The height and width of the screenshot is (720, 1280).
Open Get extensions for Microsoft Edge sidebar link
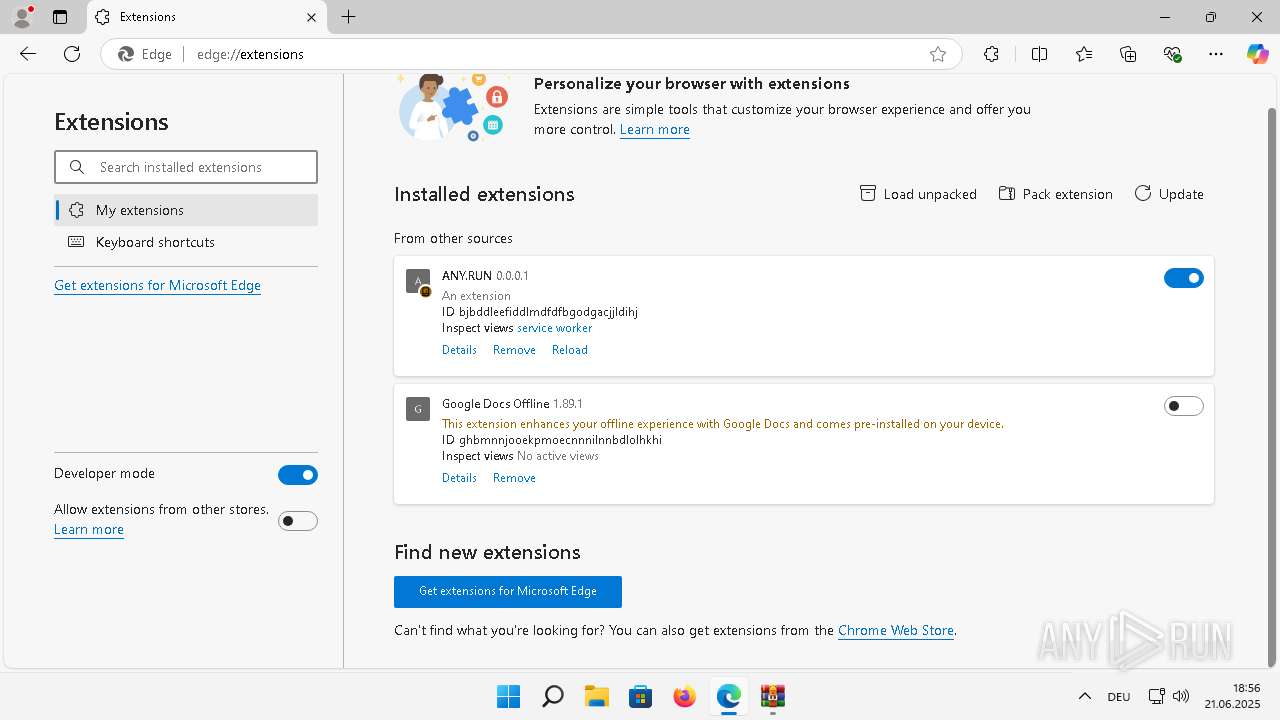157,285
